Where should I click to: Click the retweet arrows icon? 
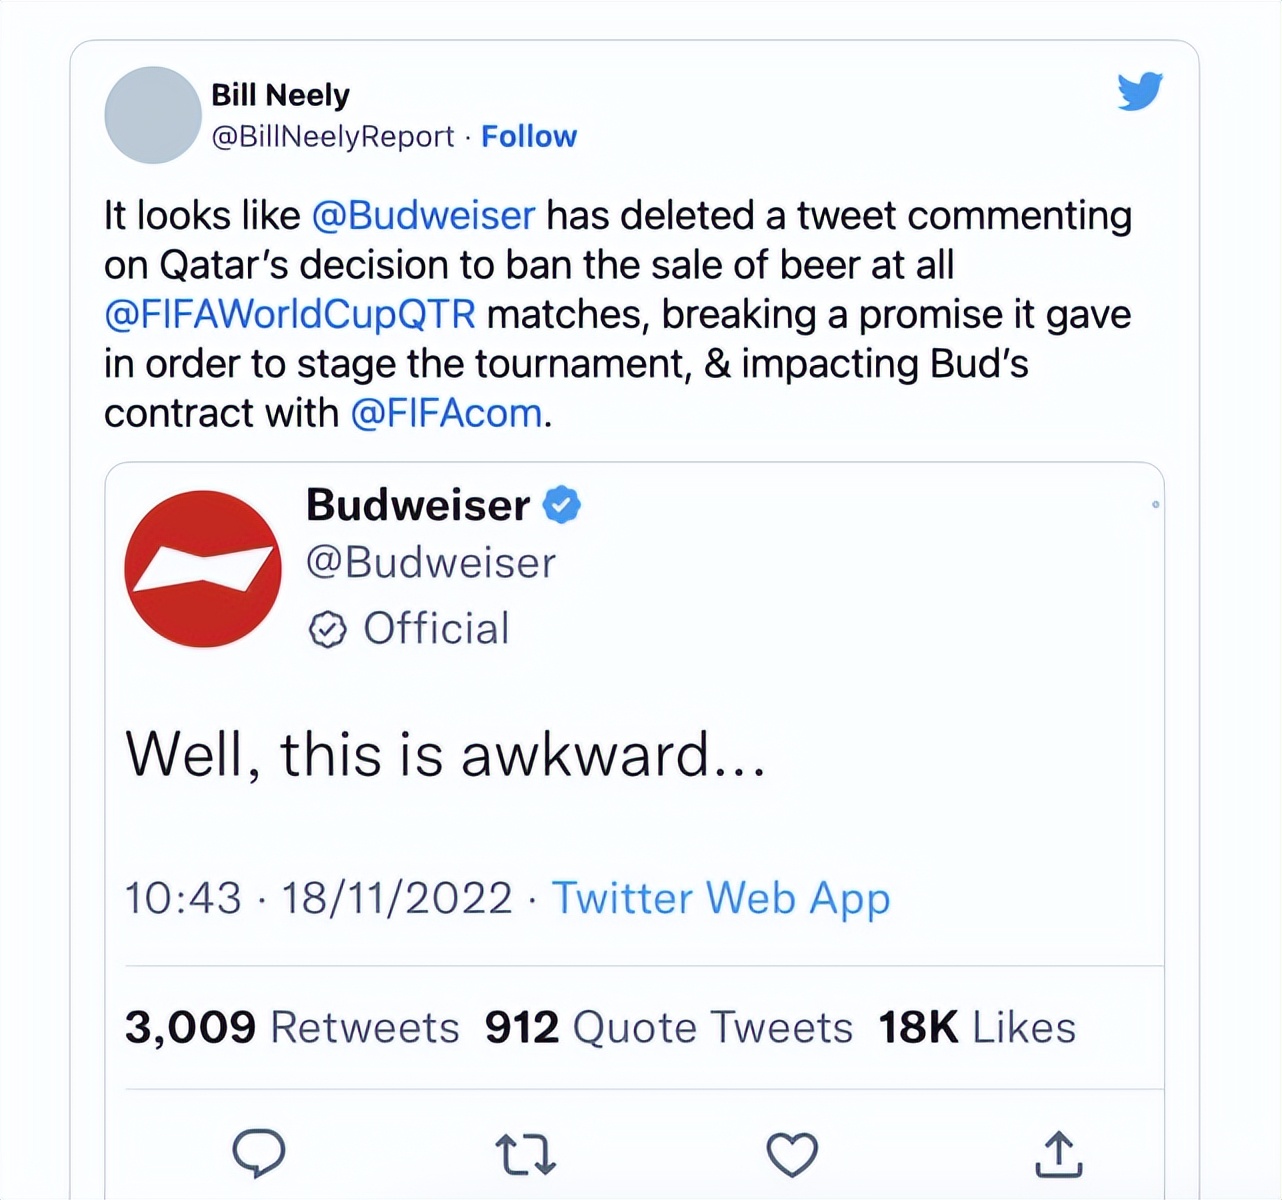526,1153
